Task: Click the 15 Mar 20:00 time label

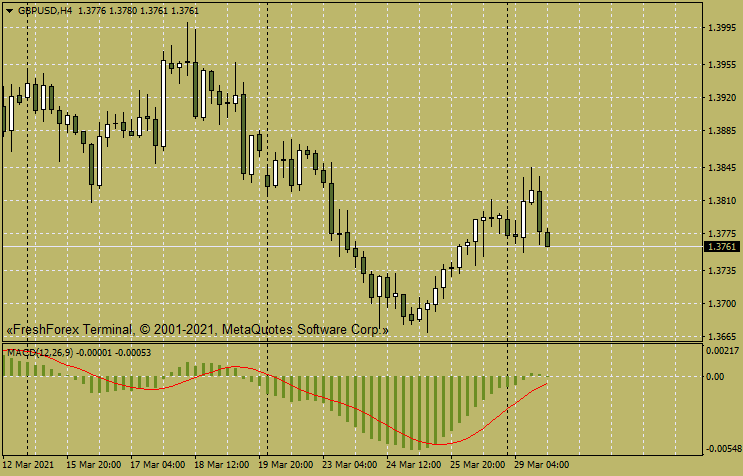Action: pos(93,465)
